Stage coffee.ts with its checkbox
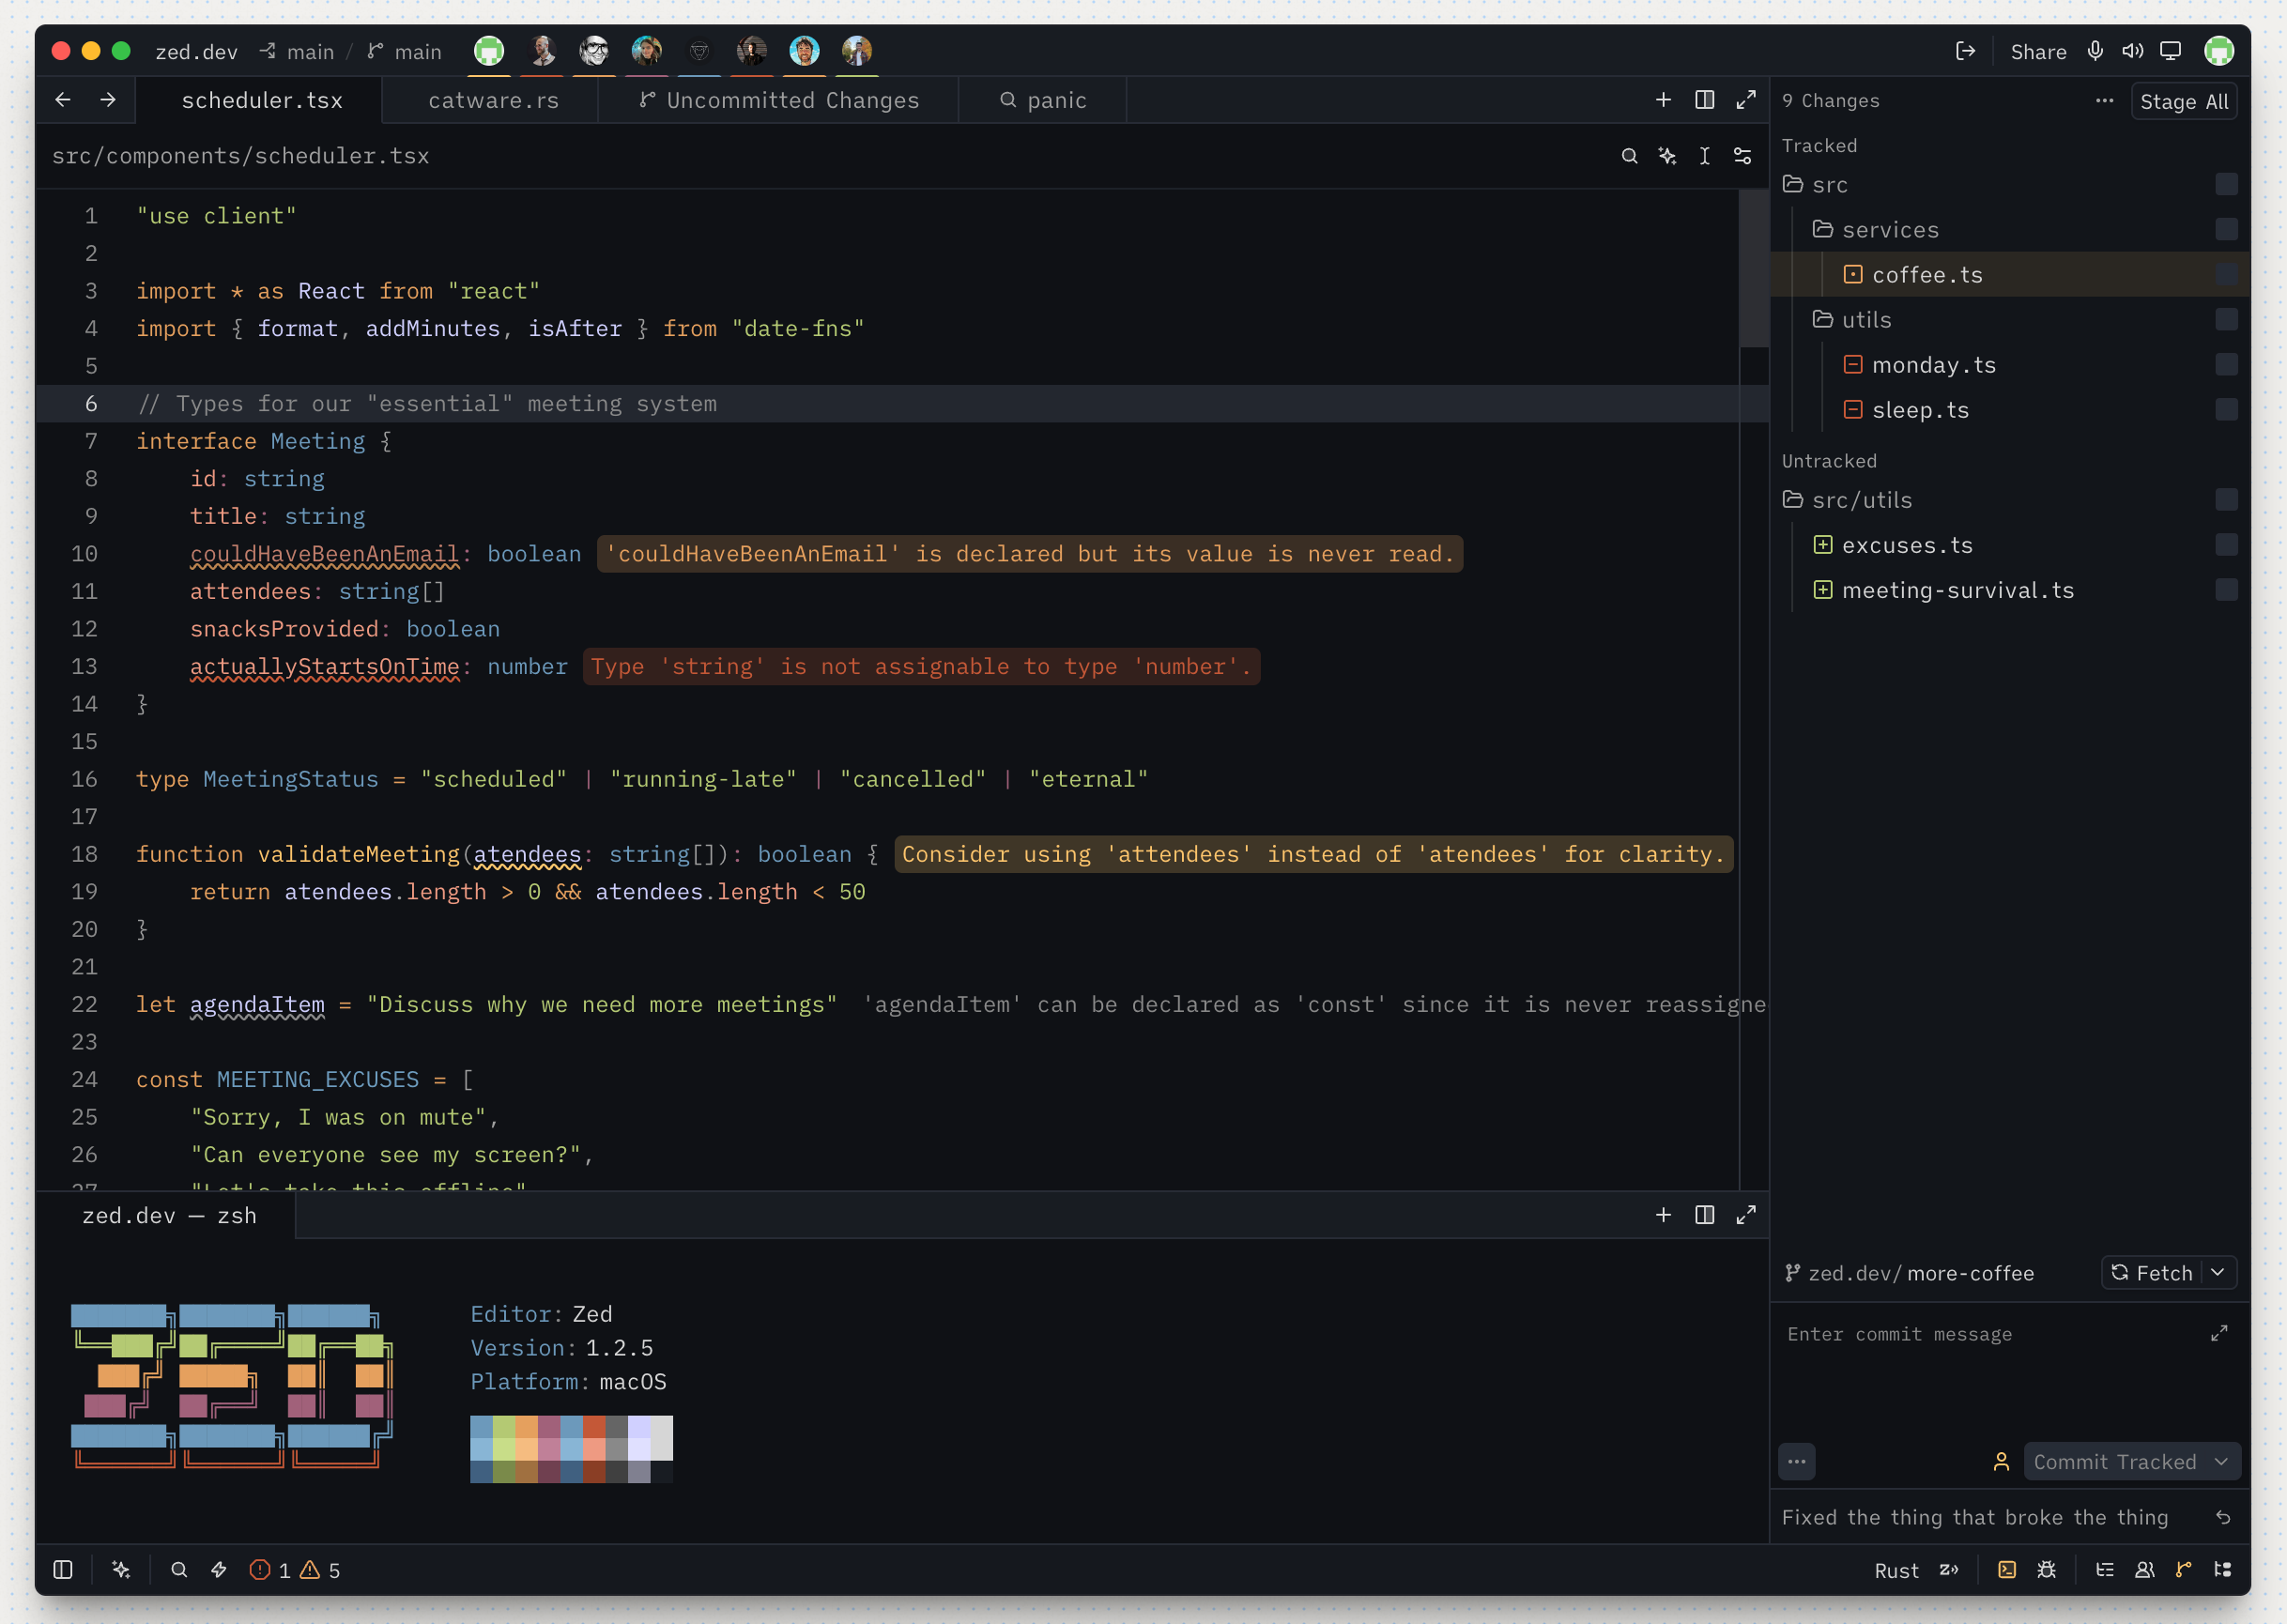 tap(2226, 274)
